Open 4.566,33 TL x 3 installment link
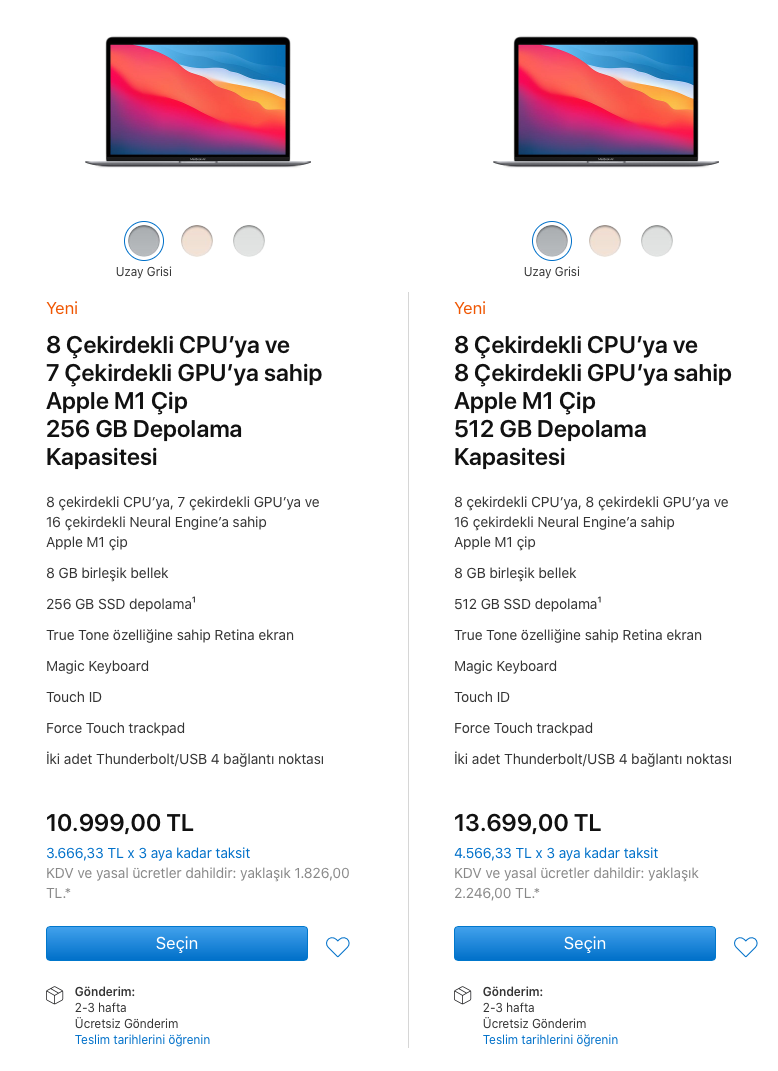Screen dimensions: 778x1071 point(556,853)
